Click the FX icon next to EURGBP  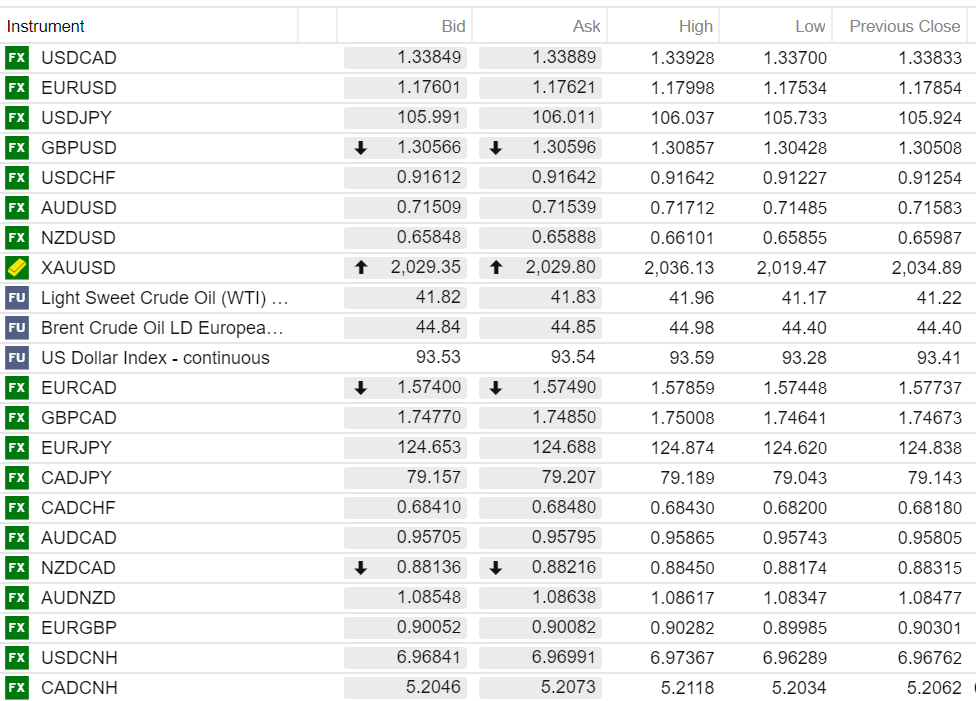[x=17, y=628]
